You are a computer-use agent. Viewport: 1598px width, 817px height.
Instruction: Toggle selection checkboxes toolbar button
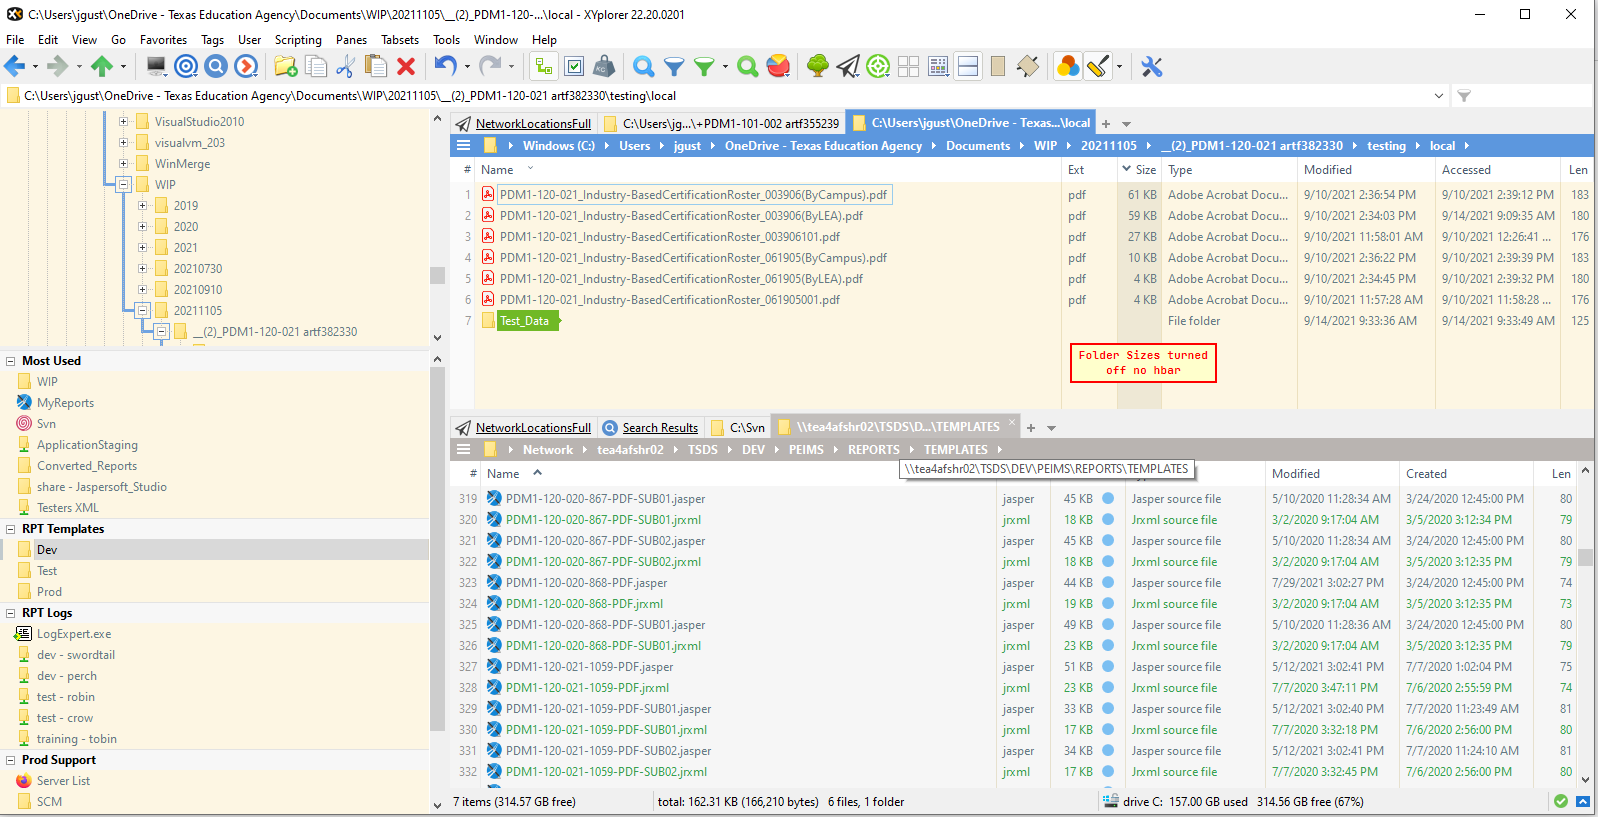574,67
